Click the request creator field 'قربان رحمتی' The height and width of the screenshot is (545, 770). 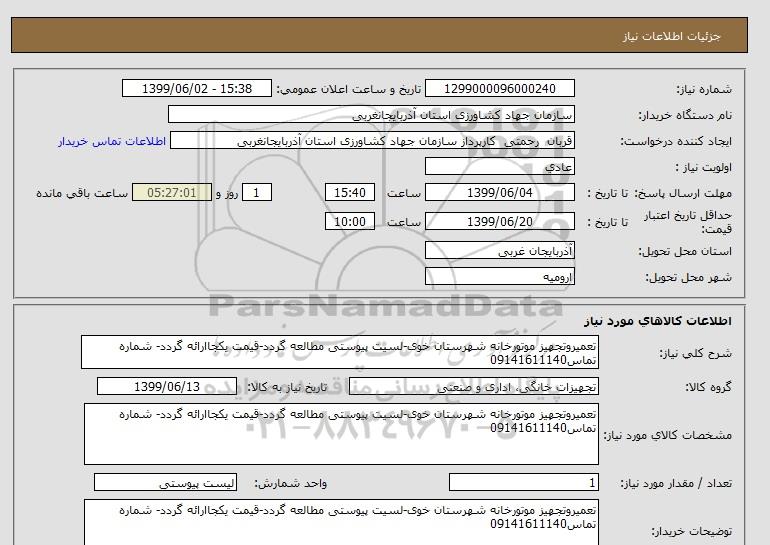[x=385, y=141]
